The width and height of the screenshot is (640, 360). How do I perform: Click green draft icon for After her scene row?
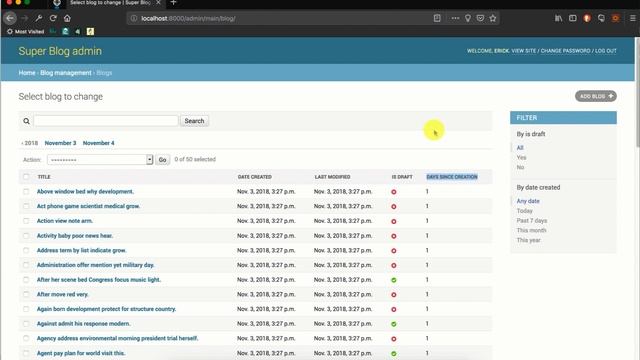(x=394, y=280)
